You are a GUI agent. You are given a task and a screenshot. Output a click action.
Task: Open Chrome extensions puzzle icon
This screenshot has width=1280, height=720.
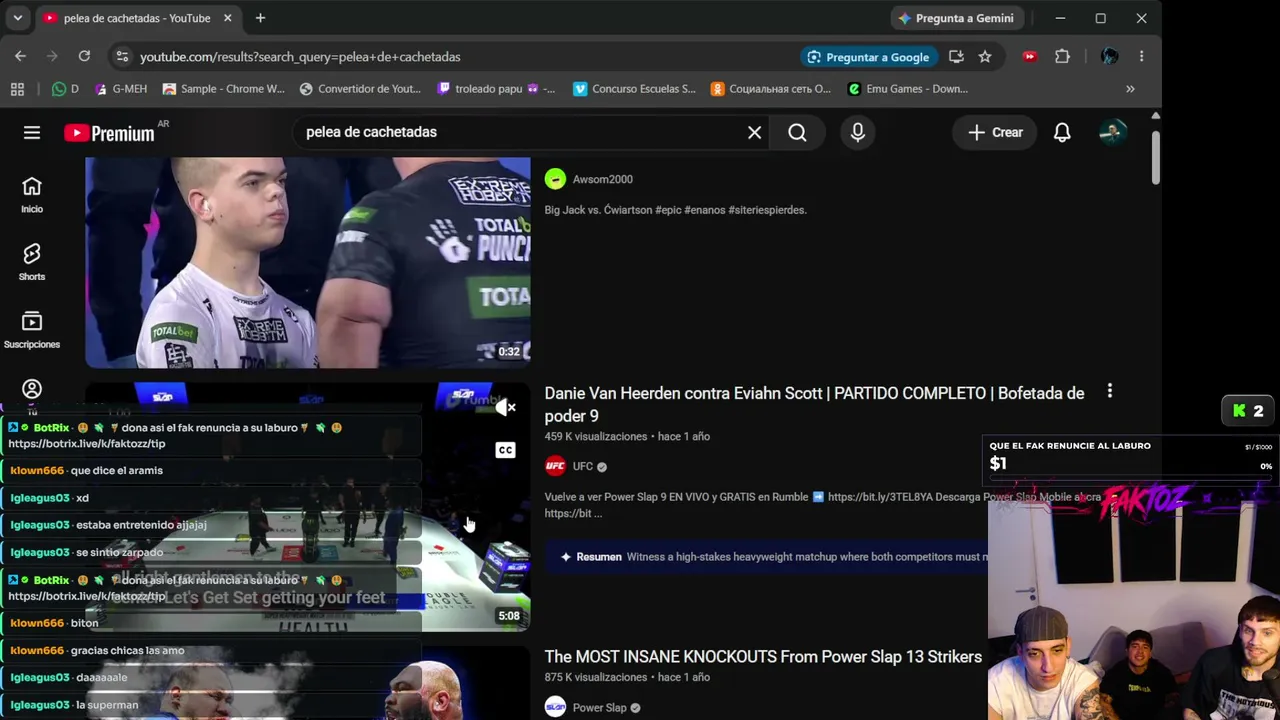pos(1063,57)
